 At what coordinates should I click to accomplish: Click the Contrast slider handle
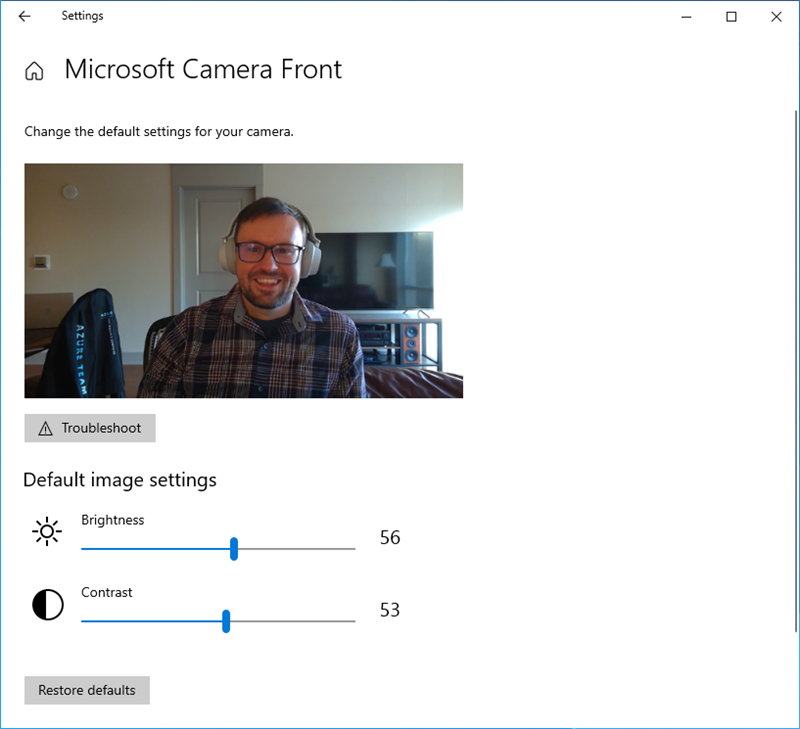point(227,622)
